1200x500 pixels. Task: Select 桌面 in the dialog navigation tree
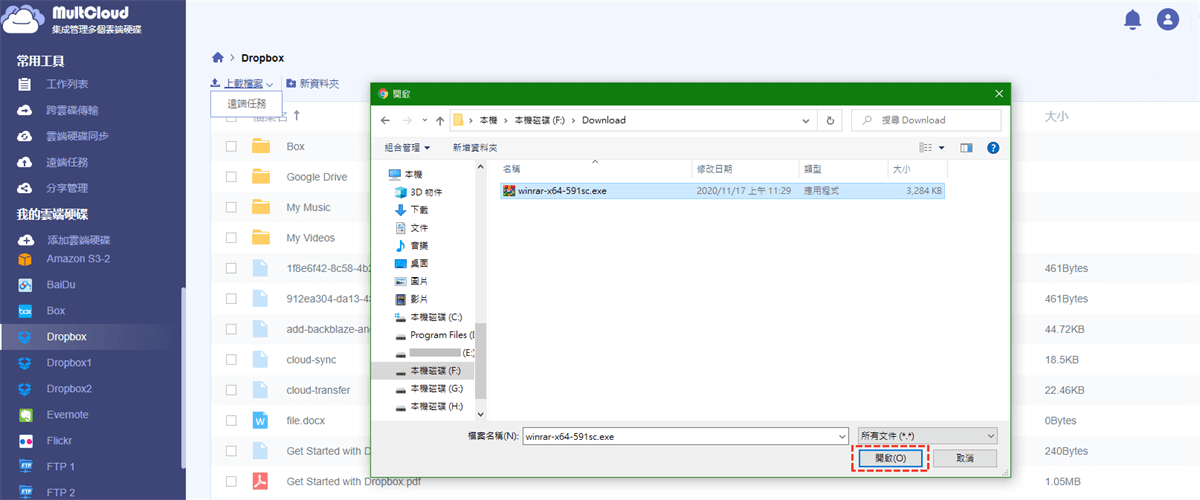tap(419, 264)
